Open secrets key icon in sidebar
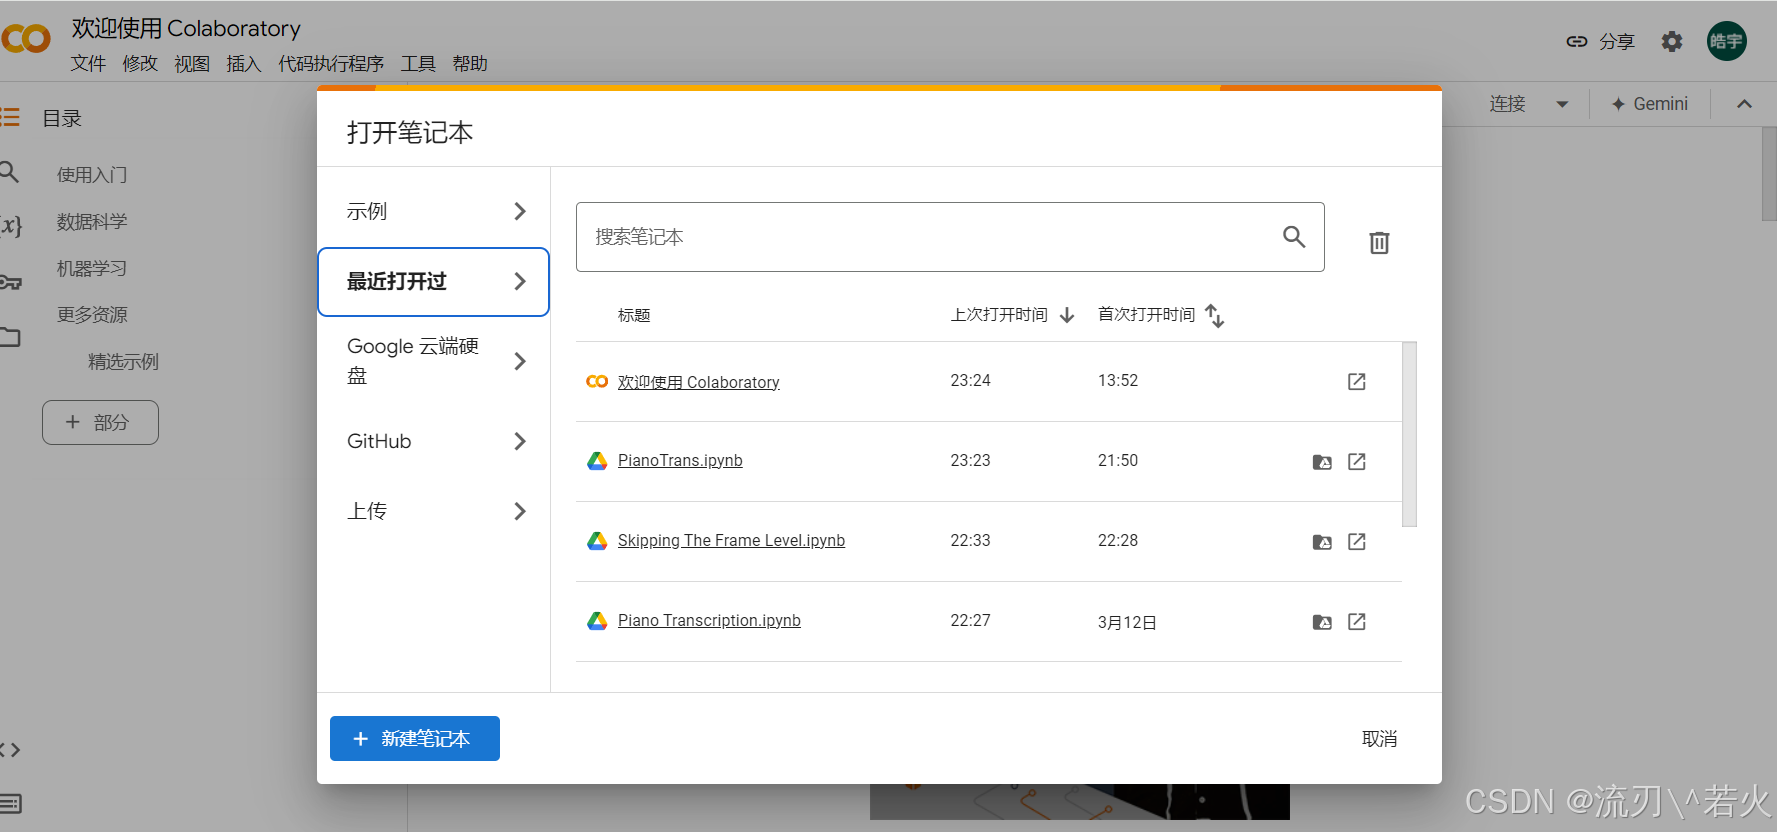Viewport: 1777px width, 832px height. pos(10,282)
